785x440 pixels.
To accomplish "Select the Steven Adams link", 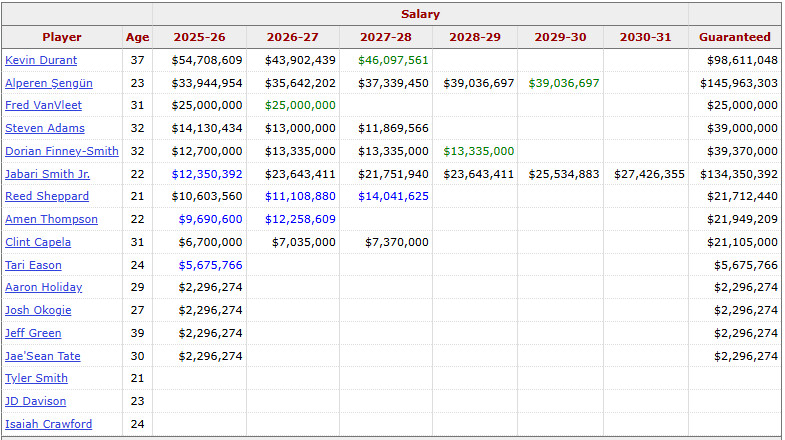I will point(45,128).
